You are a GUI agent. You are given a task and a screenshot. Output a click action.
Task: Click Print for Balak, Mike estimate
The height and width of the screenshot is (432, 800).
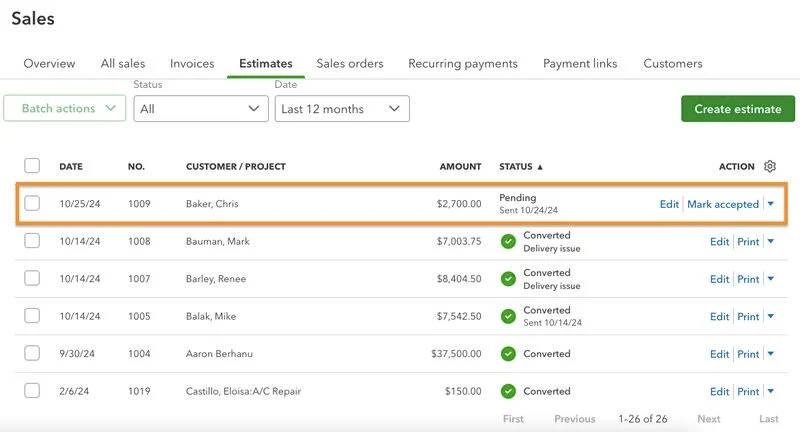point(748,317)
